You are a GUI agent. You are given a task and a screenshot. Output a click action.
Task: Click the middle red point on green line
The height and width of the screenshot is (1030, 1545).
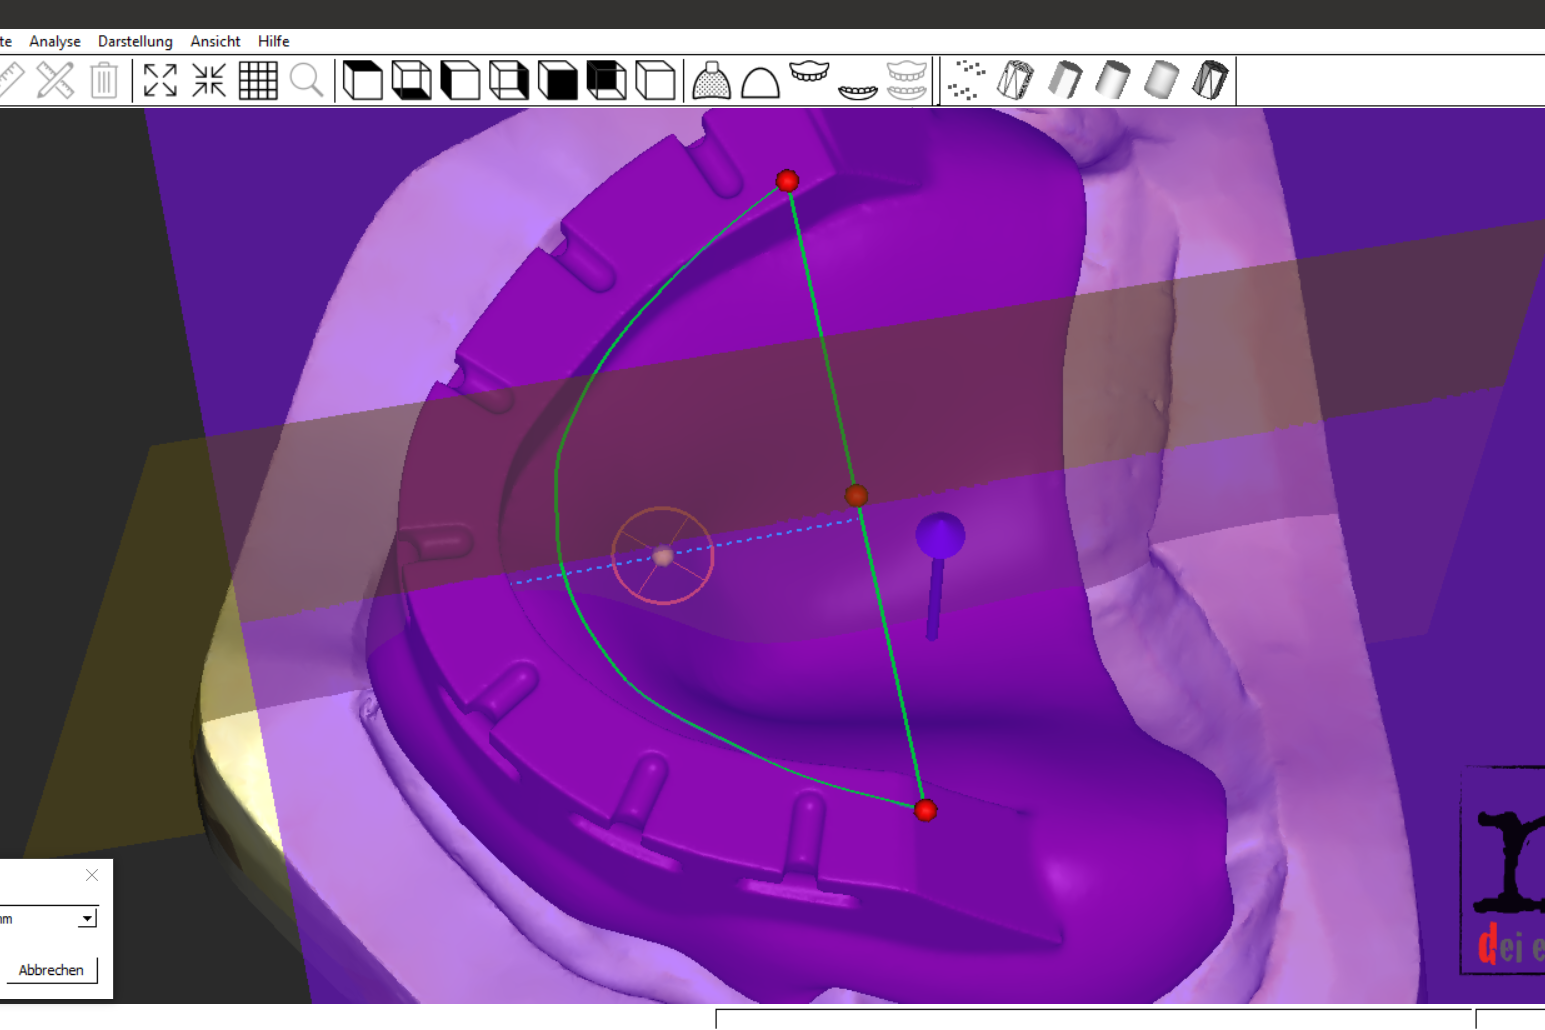(856, 495)
